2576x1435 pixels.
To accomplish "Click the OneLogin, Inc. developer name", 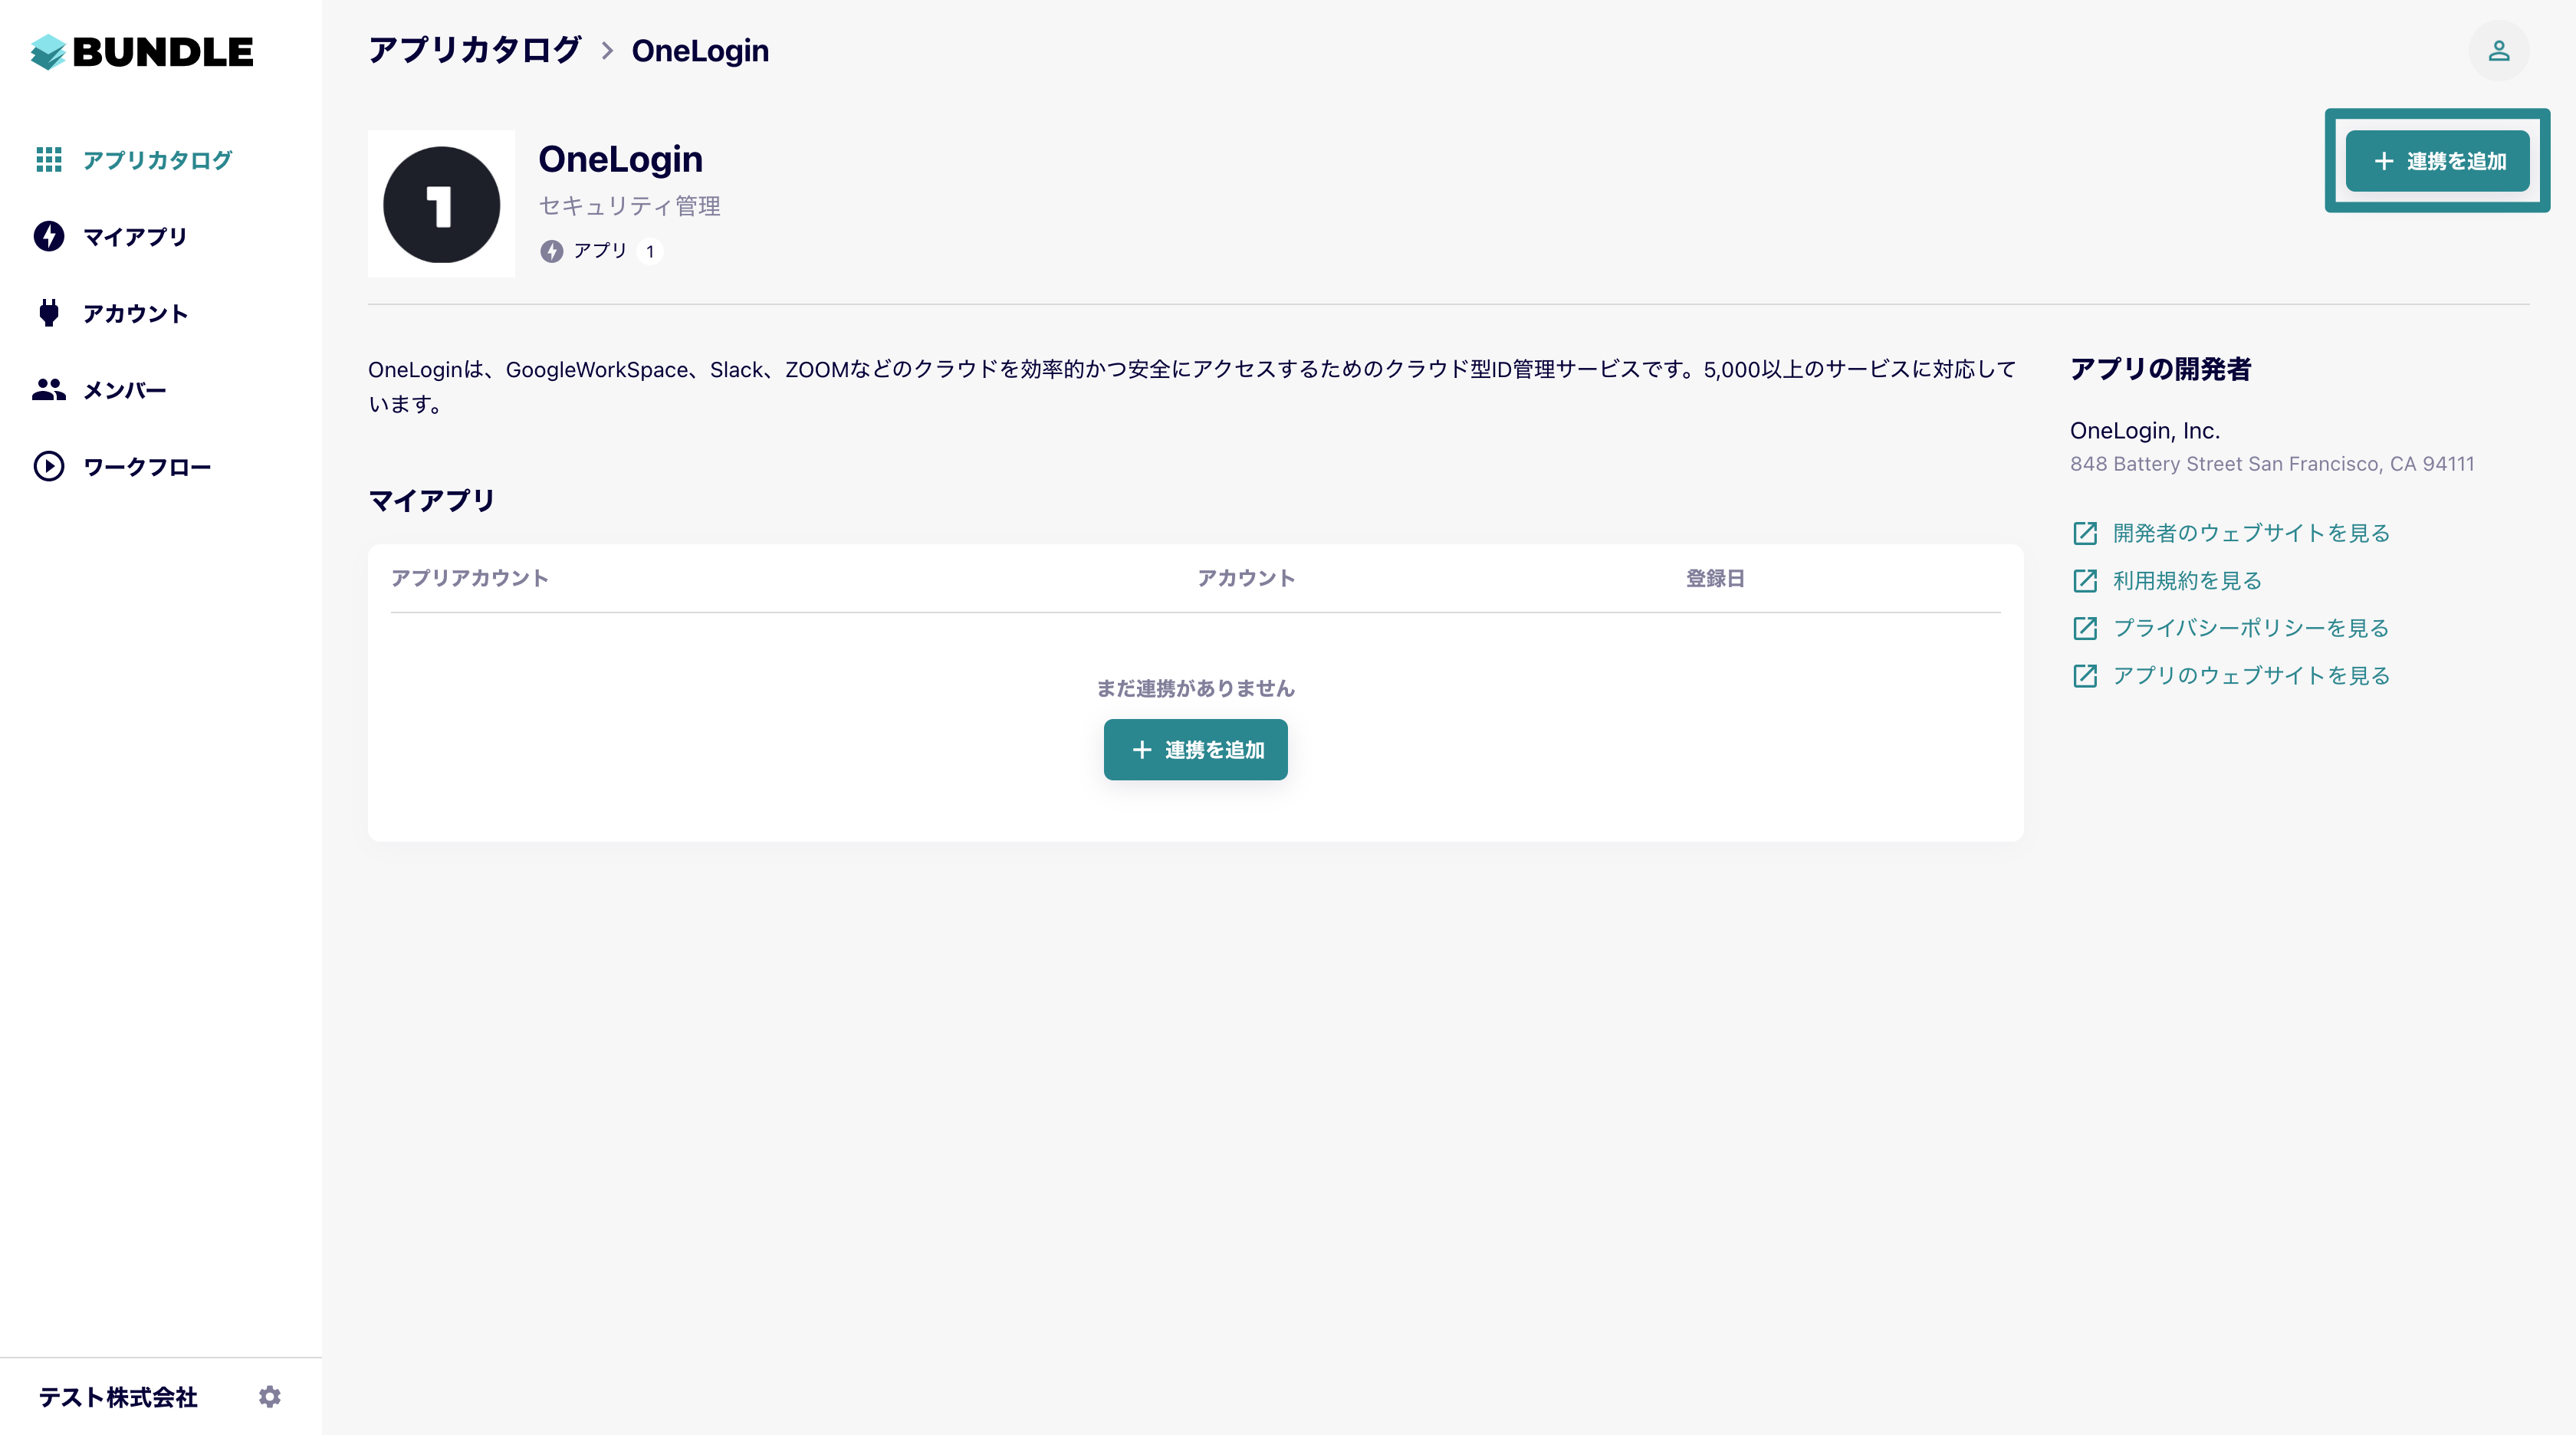I will tap(2145, 431).
